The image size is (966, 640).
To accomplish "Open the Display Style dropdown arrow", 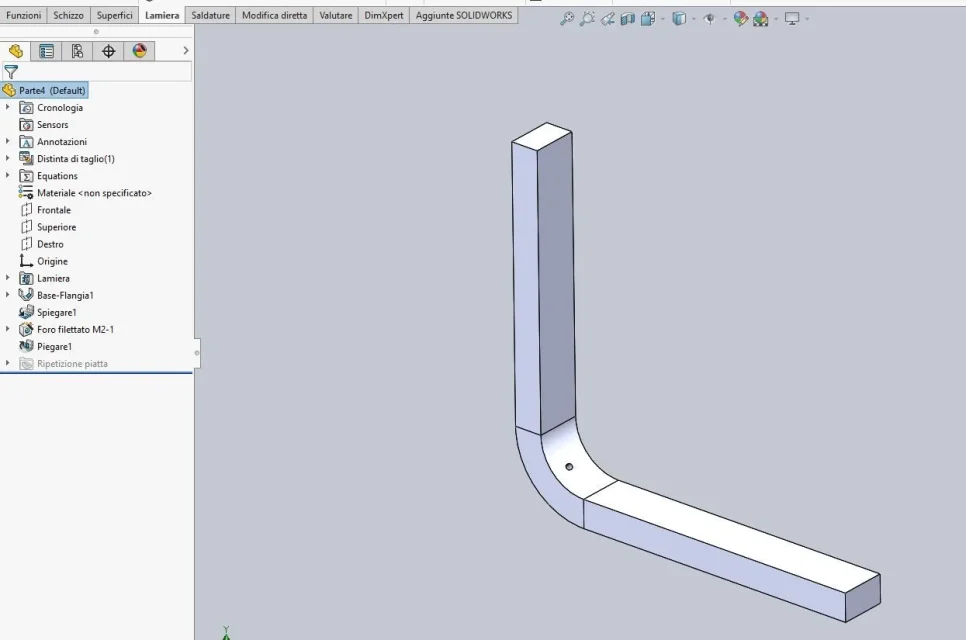I will tap(694, 19).
